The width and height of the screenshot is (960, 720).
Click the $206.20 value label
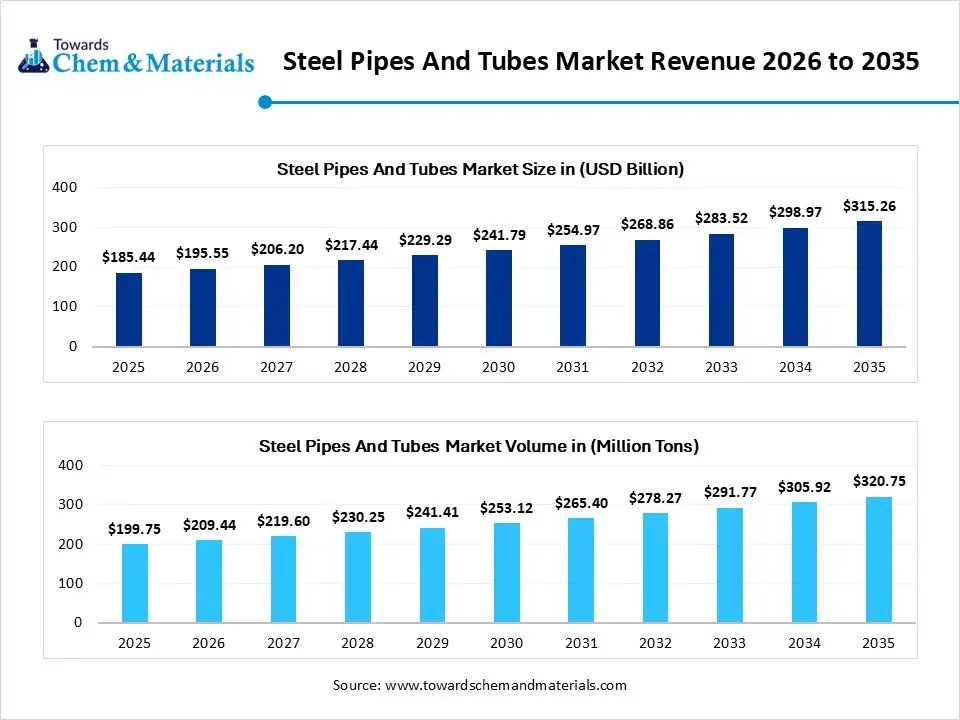[277, 249]
